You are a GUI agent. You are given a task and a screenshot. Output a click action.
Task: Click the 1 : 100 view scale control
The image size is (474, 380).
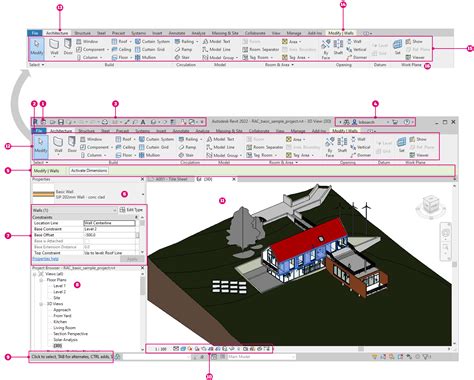coord(161,349)
